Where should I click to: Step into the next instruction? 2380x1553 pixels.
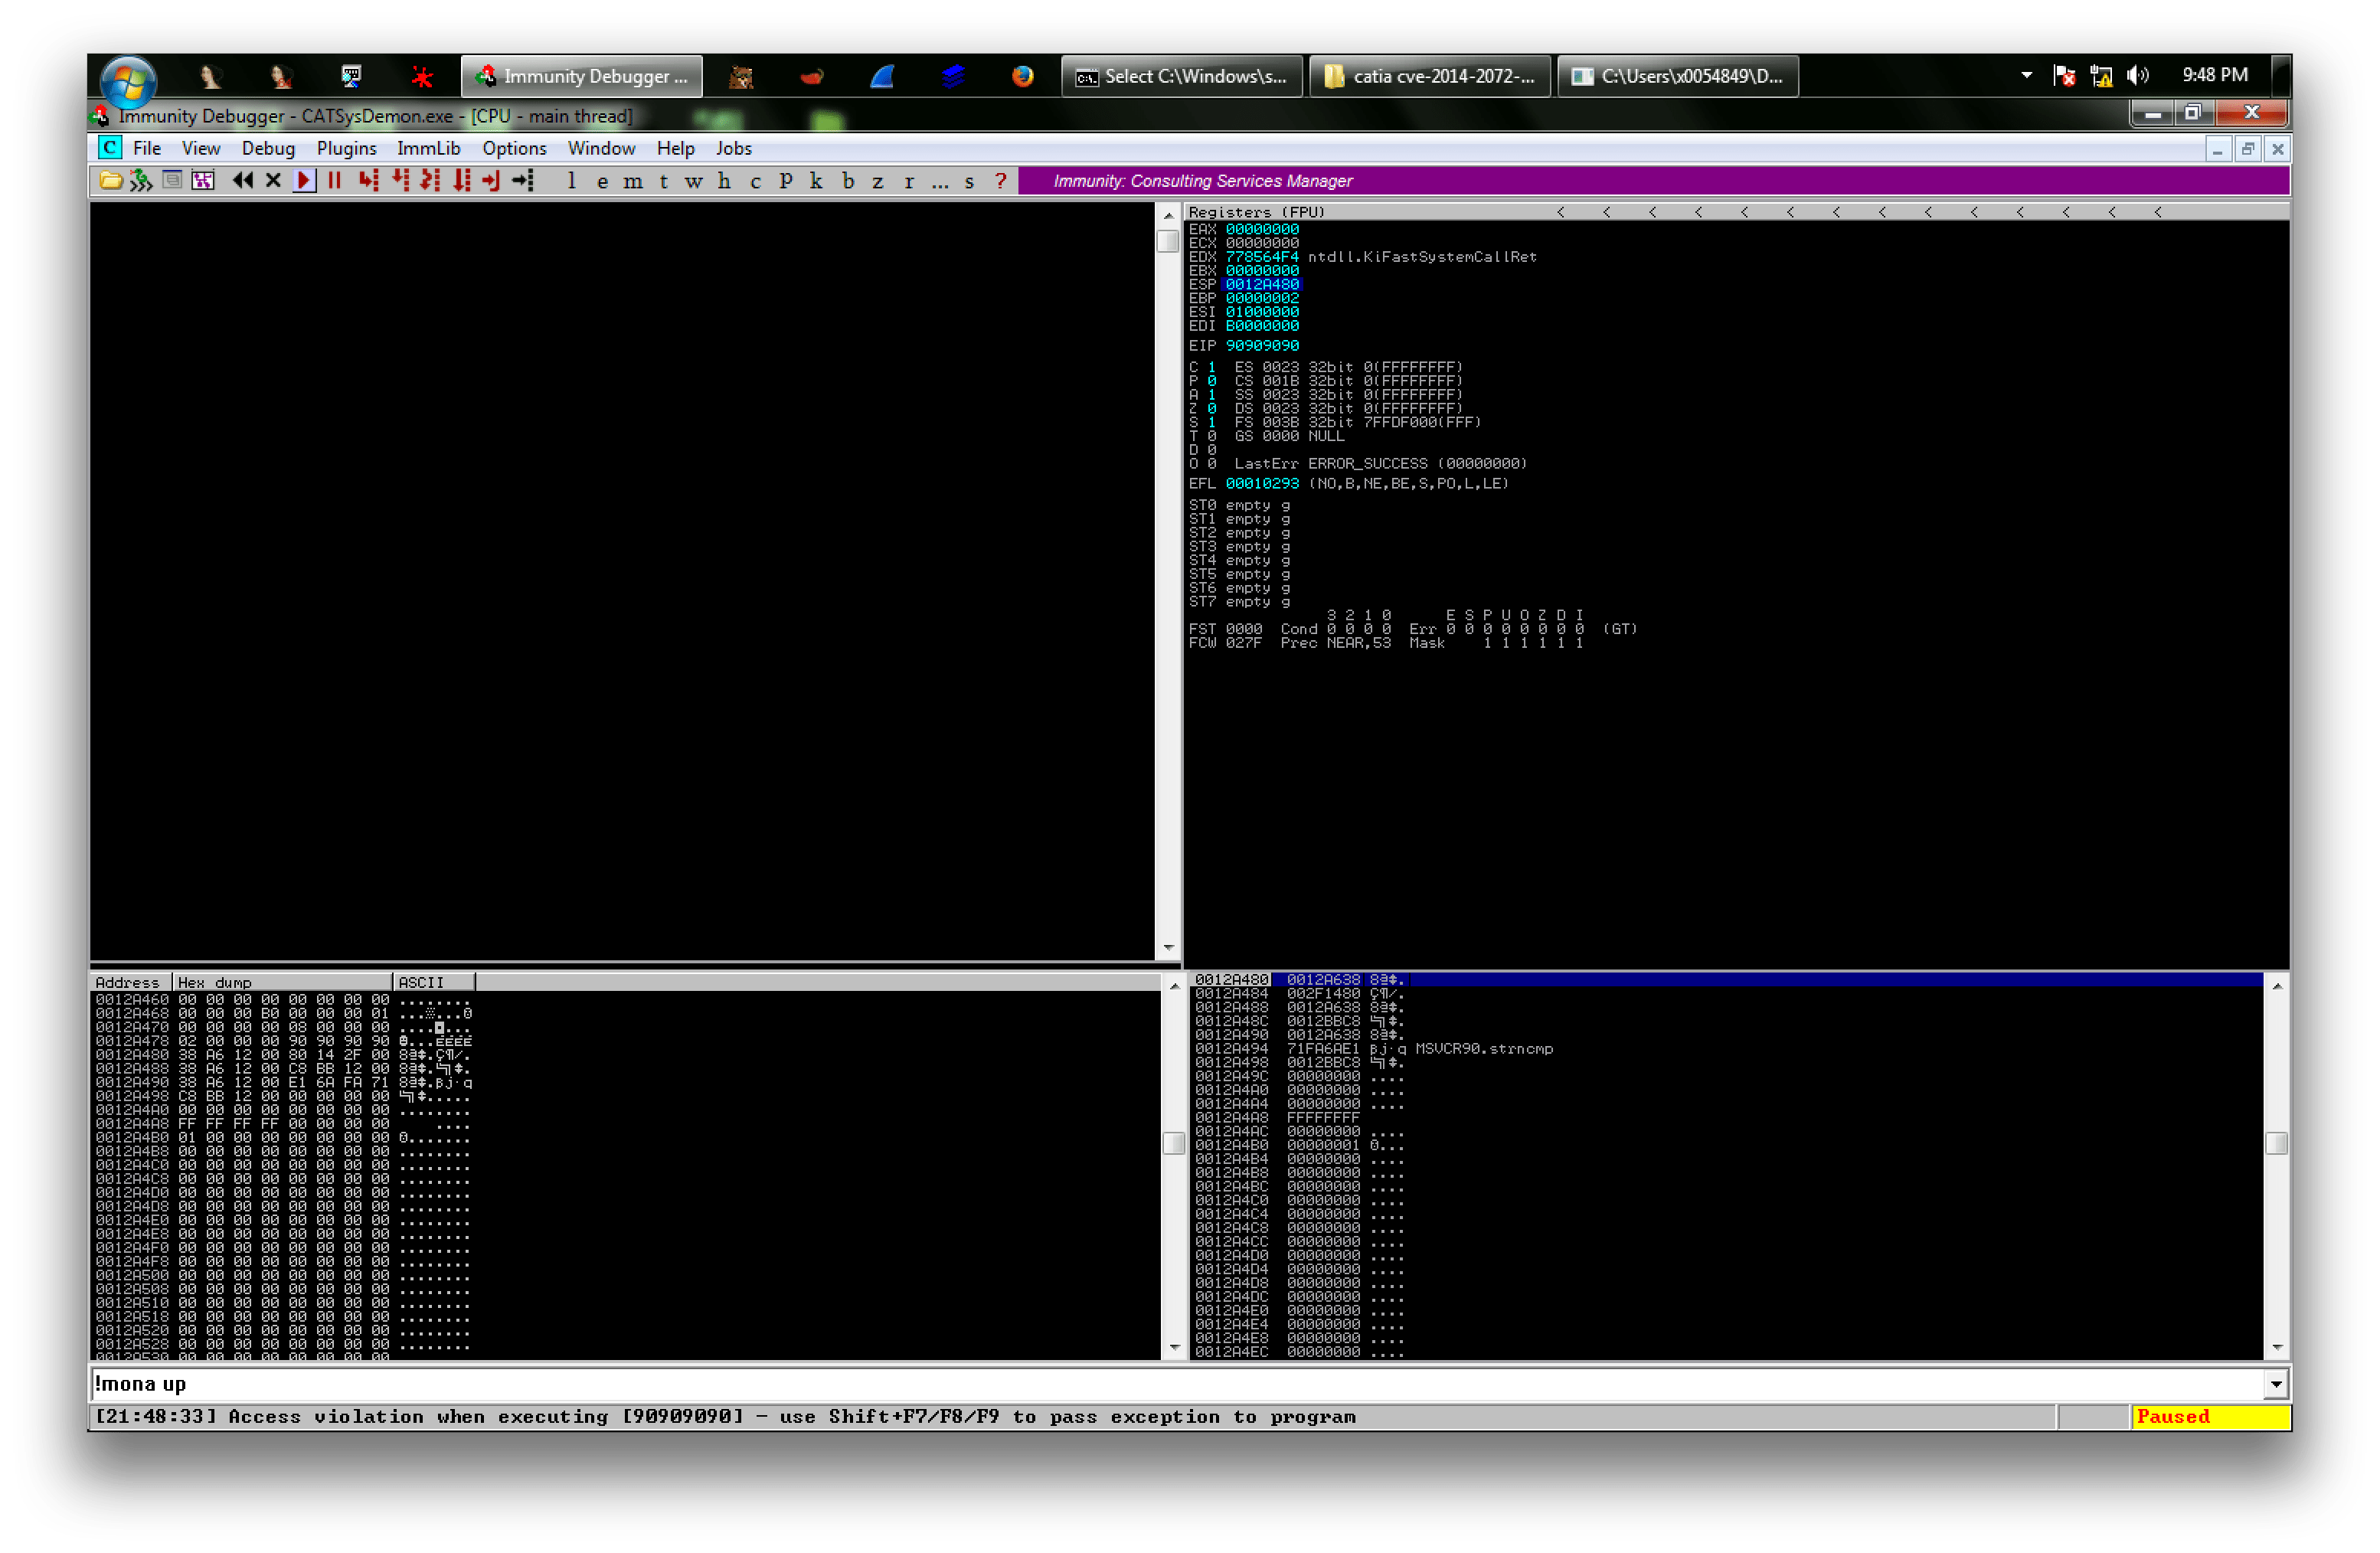coord(369,181)
